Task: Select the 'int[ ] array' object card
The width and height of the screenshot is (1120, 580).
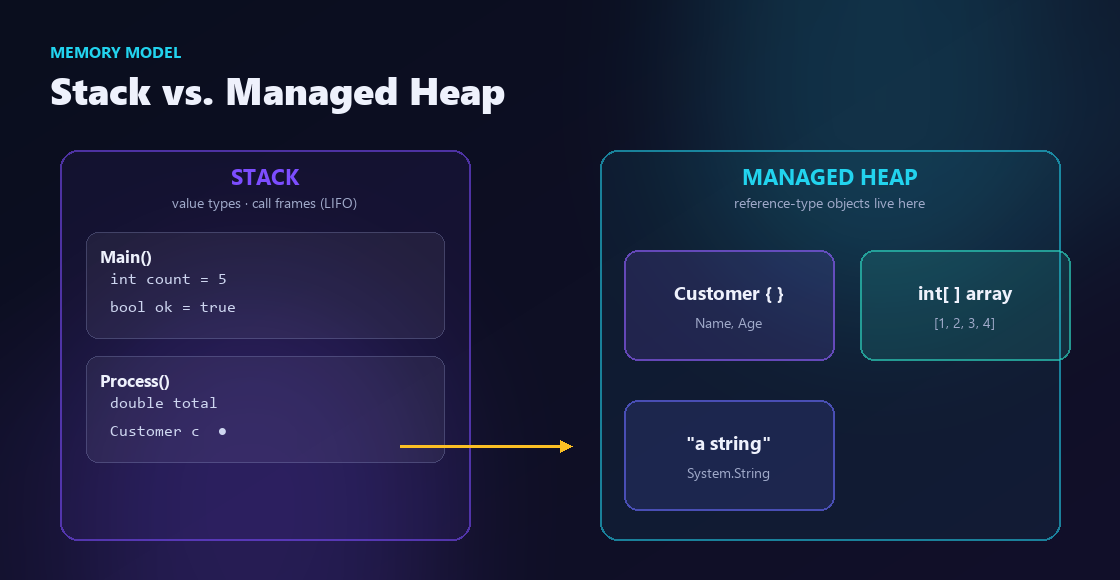Action: [x=965, y=306]
